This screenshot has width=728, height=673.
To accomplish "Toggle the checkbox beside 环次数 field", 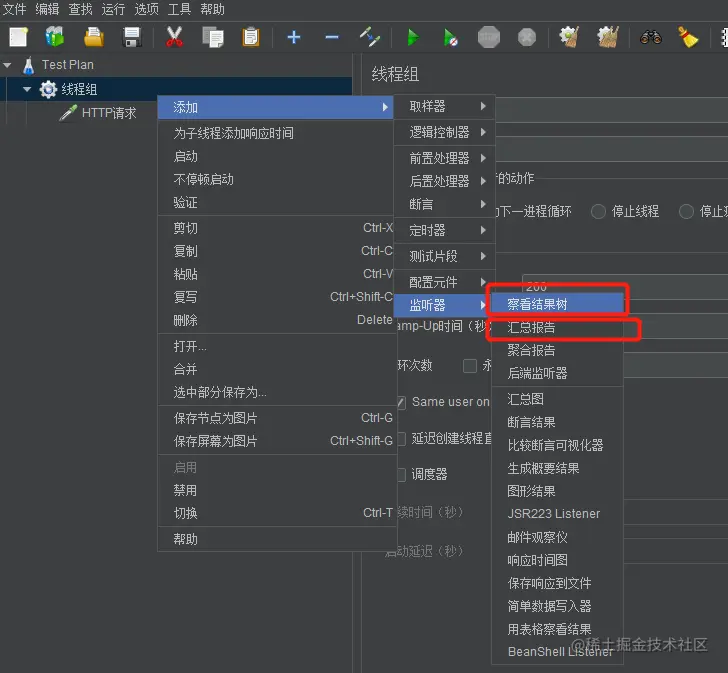I will coord(470,366).
